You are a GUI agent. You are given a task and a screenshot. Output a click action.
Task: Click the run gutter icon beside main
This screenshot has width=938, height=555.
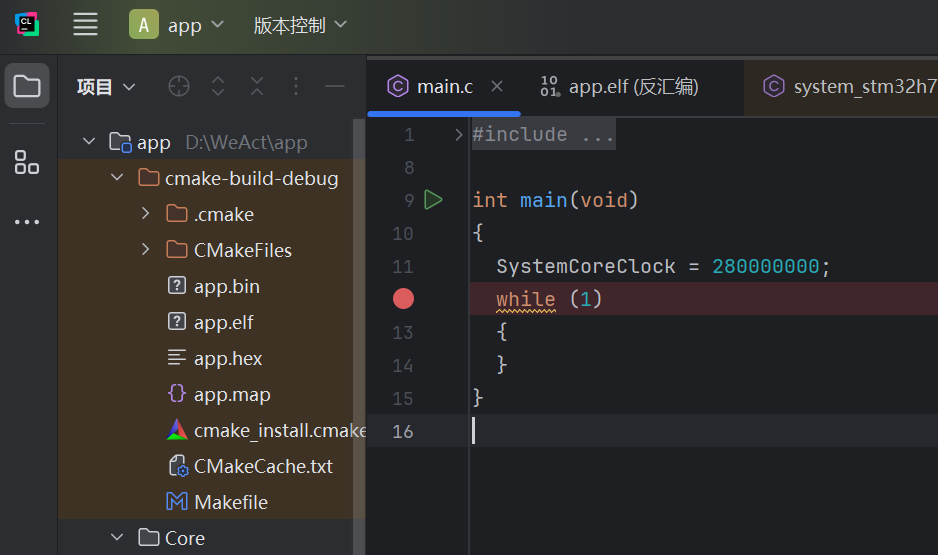click(x=433, y=200)
